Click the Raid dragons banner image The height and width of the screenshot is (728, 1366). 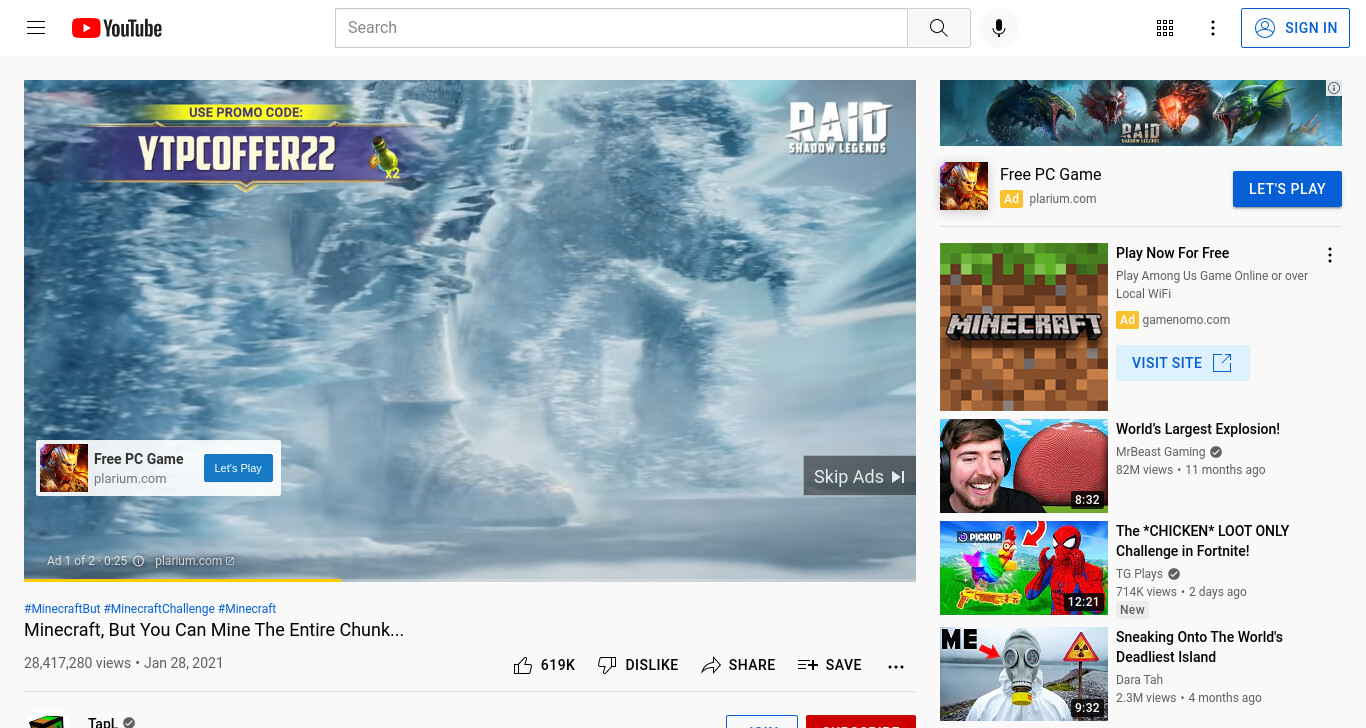tap(1141, 113)
